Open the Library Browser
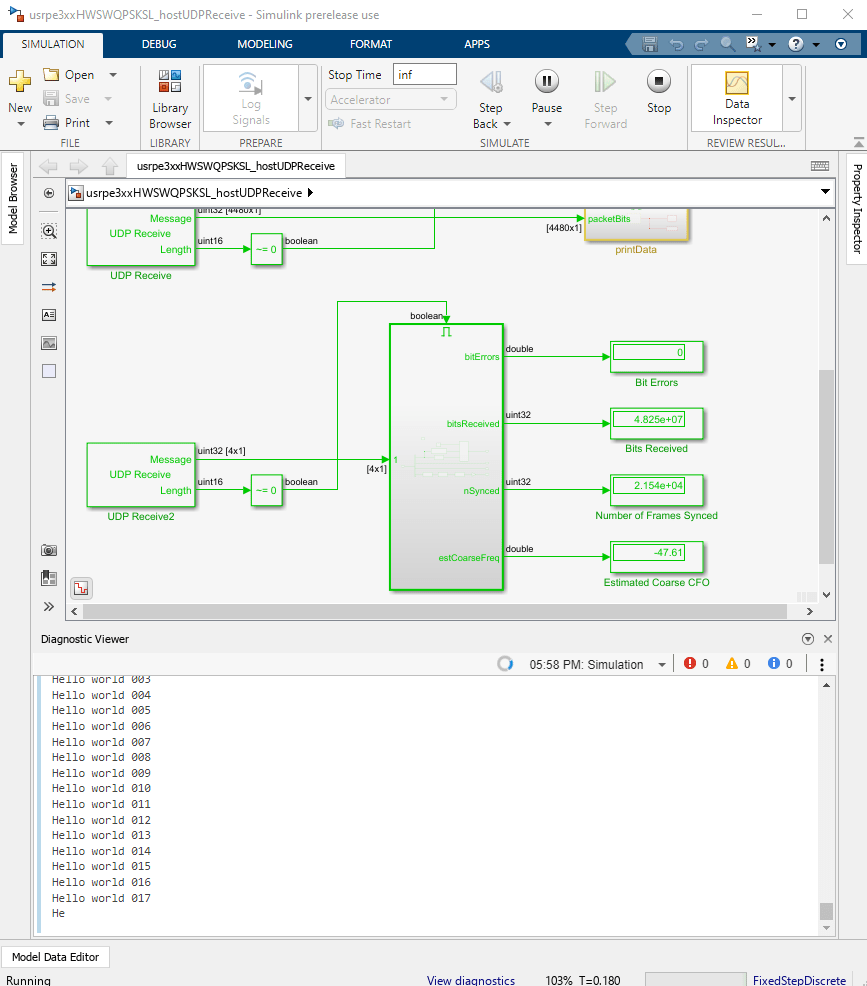Viewport: 867px width, 986px height. coord(170,100)
